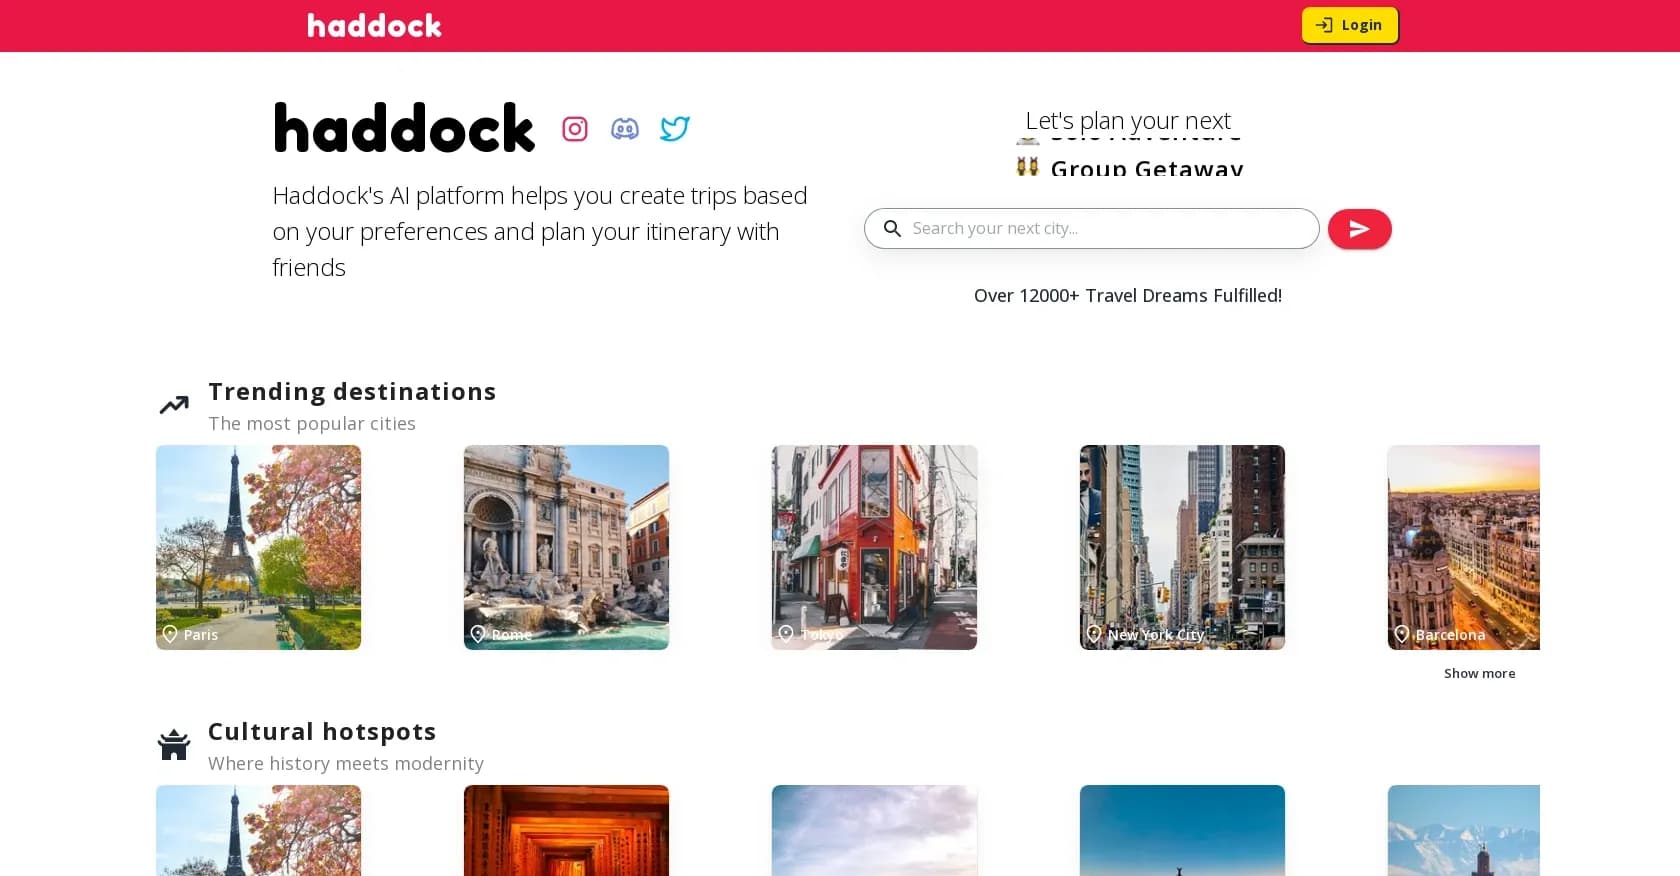
Task: Click the large haddock title text
Action: click(404, 128)
